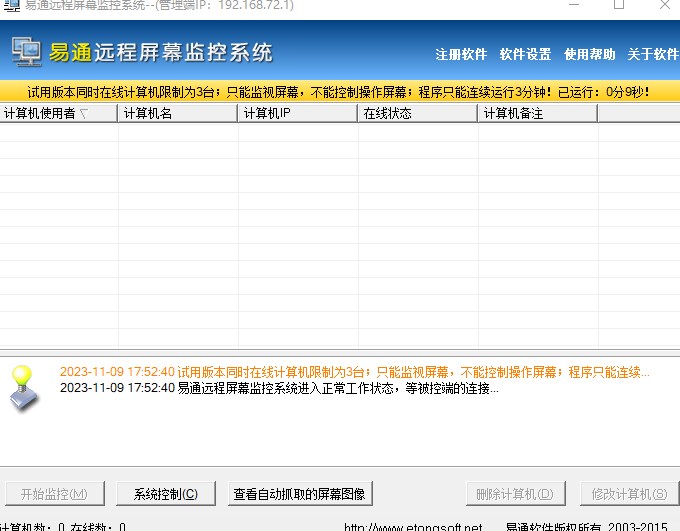The image size is (680, 531).
Task: Click the lightbulb icon in the log panel
Action: pyautogui.click(x=26, y=387)
